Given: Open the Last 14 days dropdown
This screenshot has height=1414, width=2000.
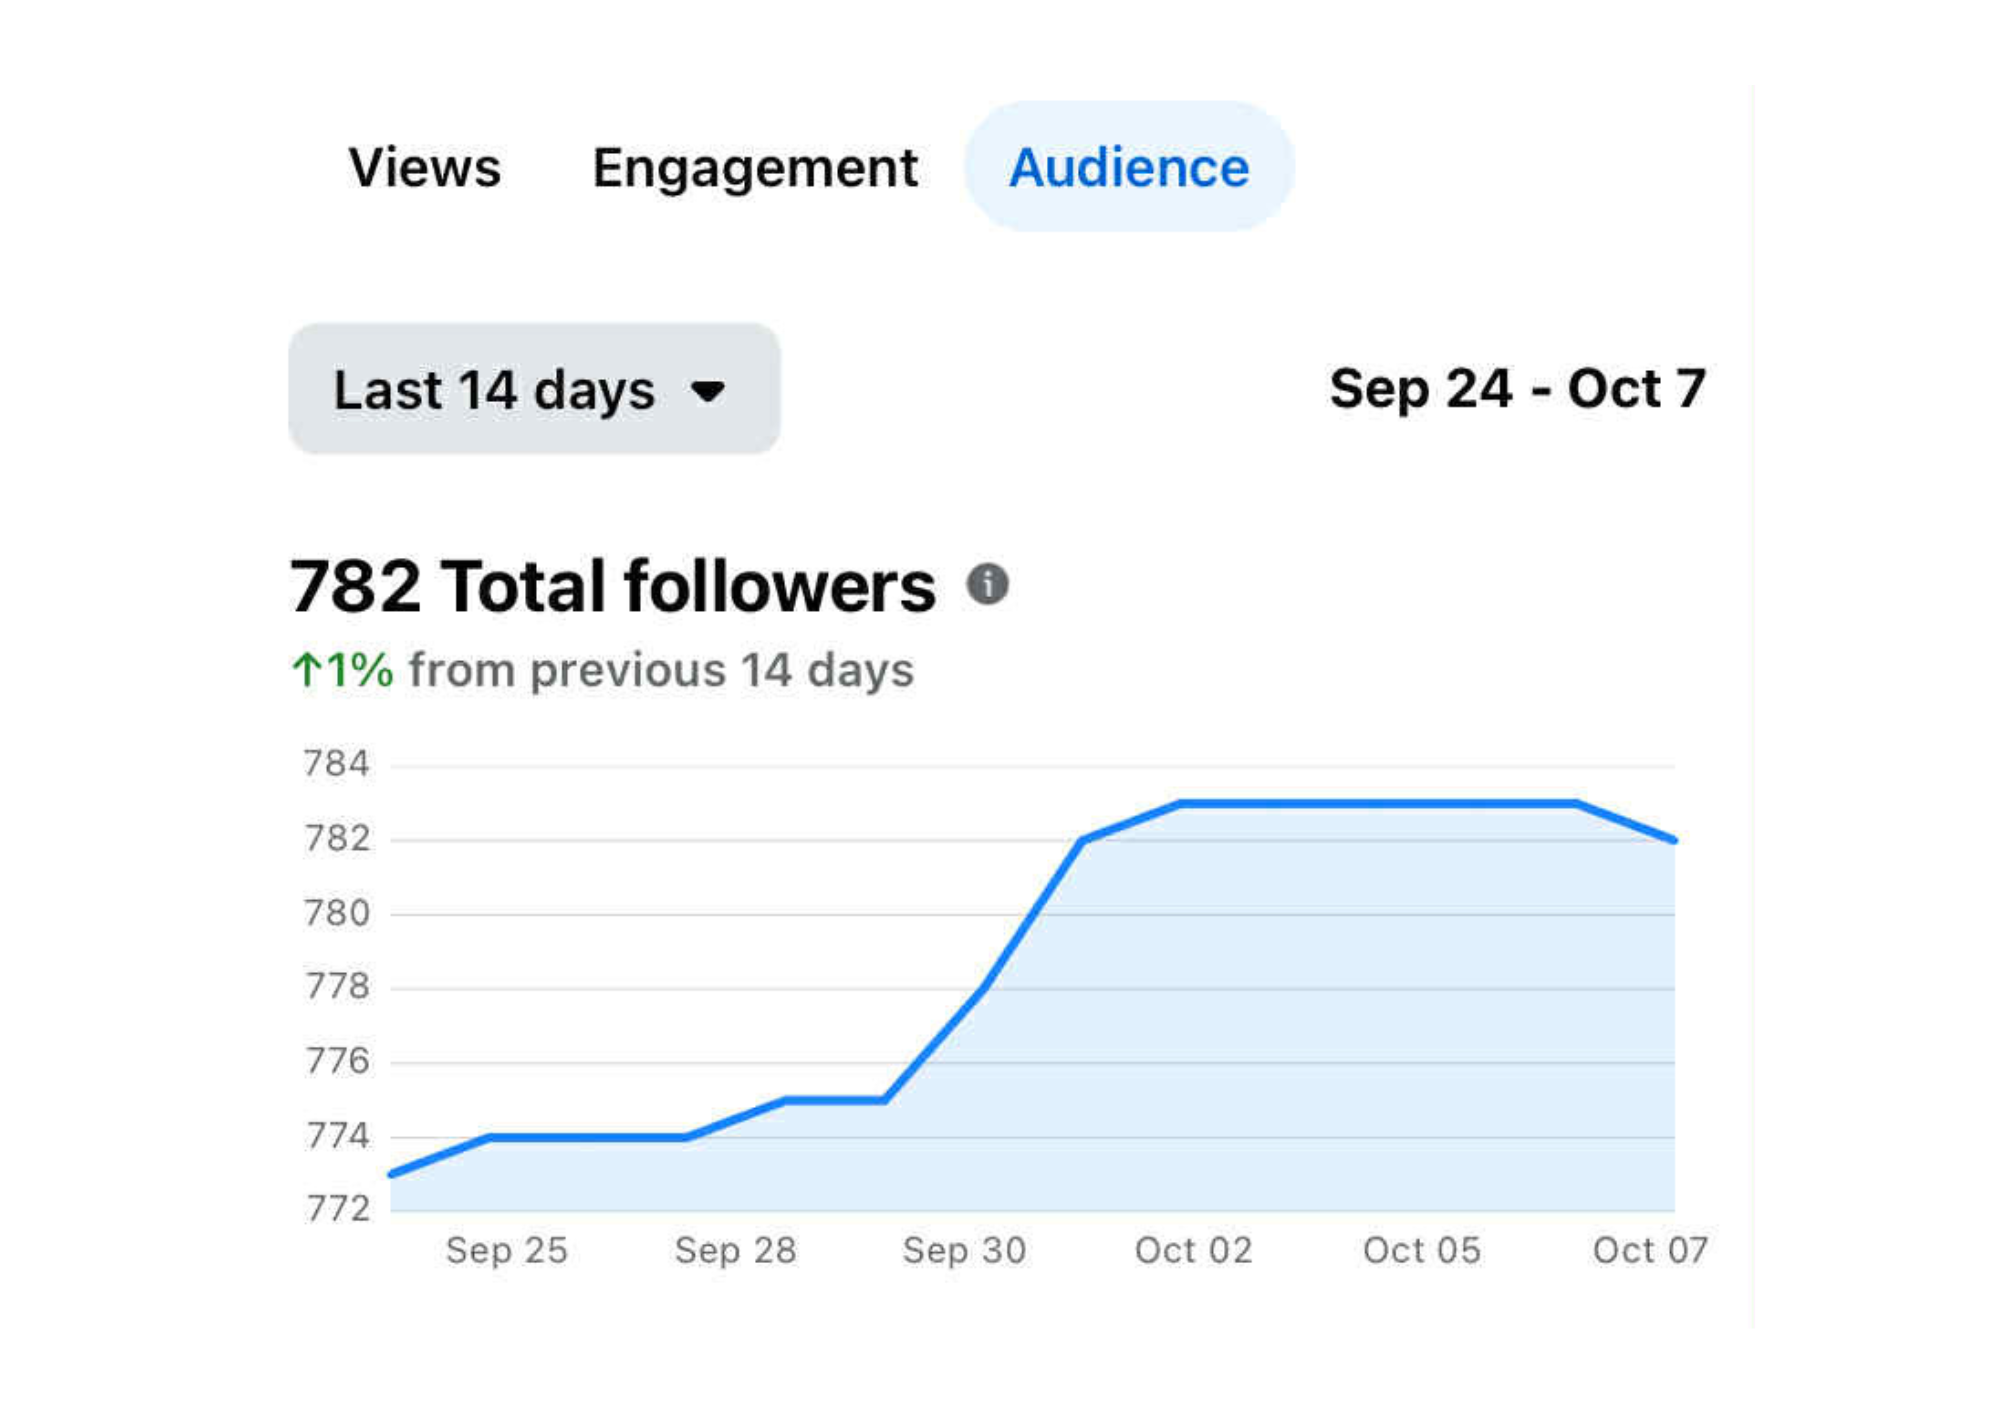Looking at the screenshot, I should coord(534,389).
